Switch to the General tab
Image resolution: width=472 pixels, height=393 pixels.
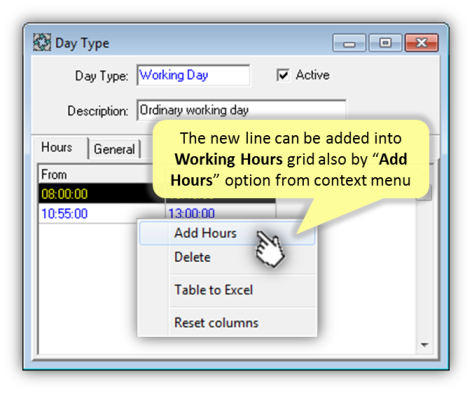[x=114, y=149]
